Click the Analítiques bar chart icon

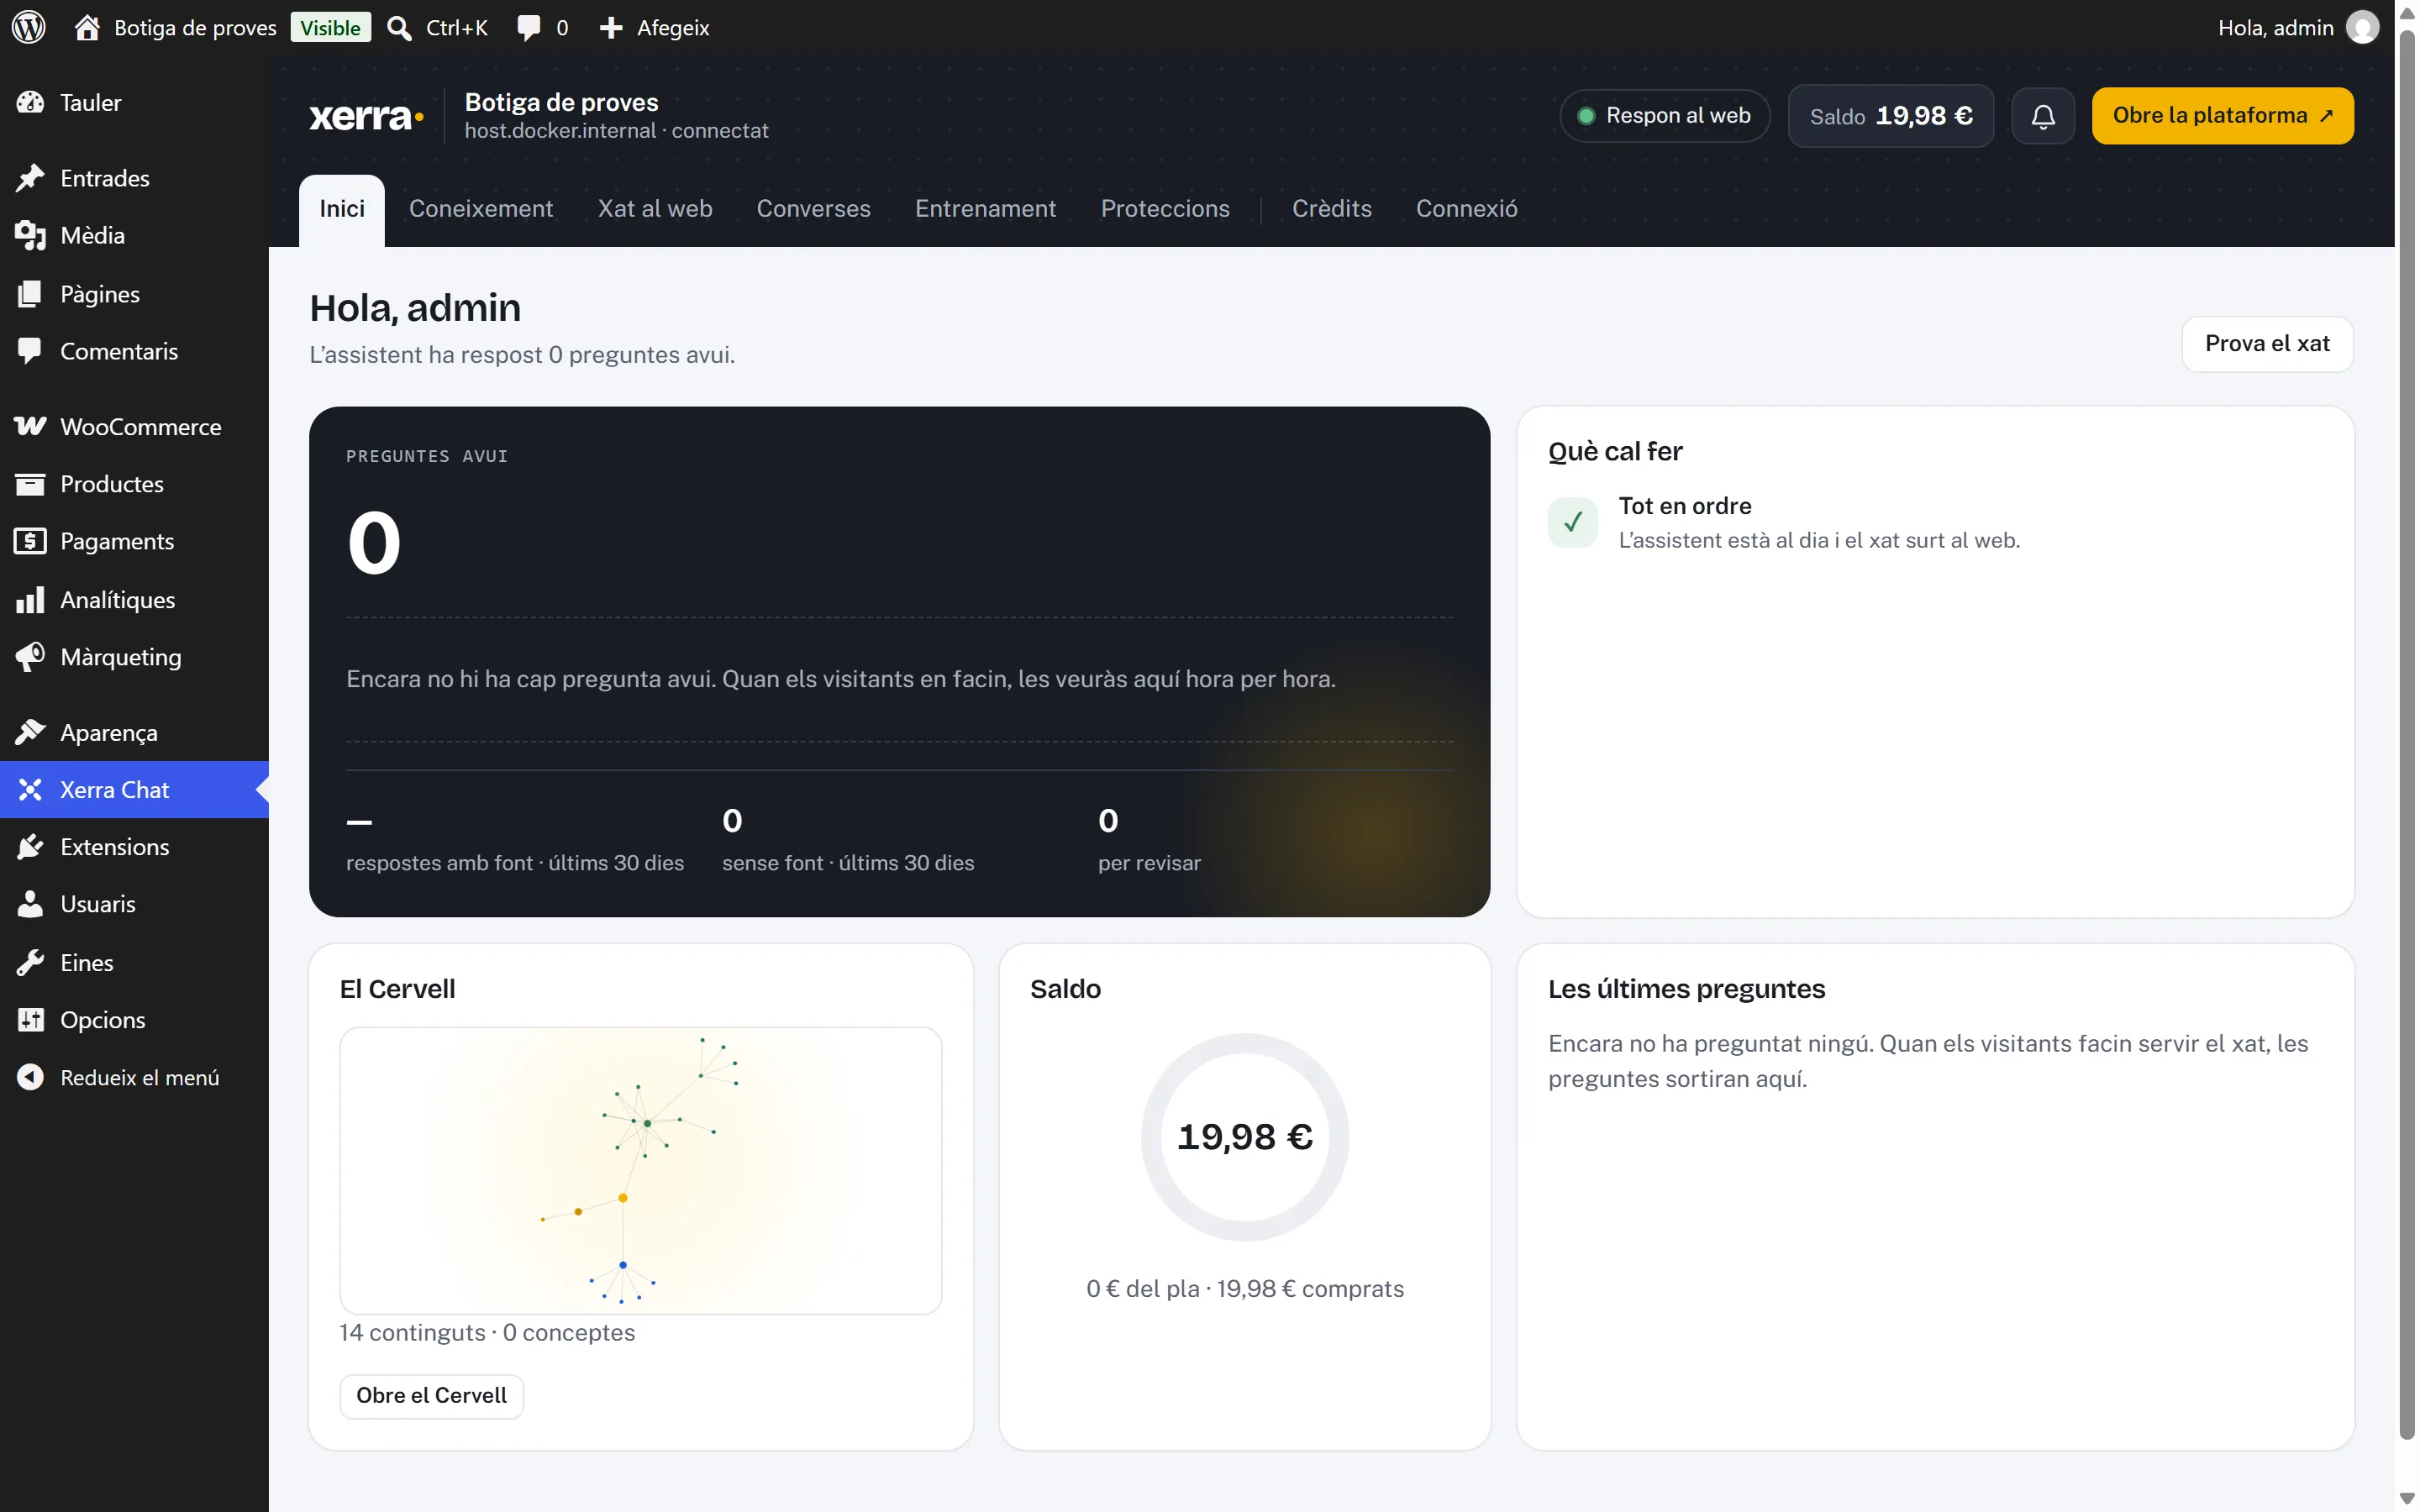[30, 599]
